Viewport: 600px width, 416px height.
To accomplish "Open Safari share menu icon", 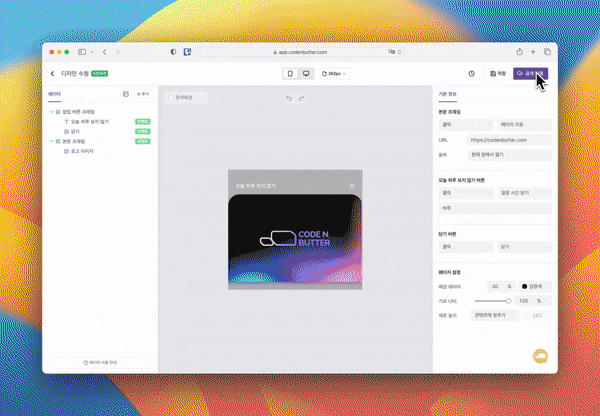I will click(x=519, y=51).
